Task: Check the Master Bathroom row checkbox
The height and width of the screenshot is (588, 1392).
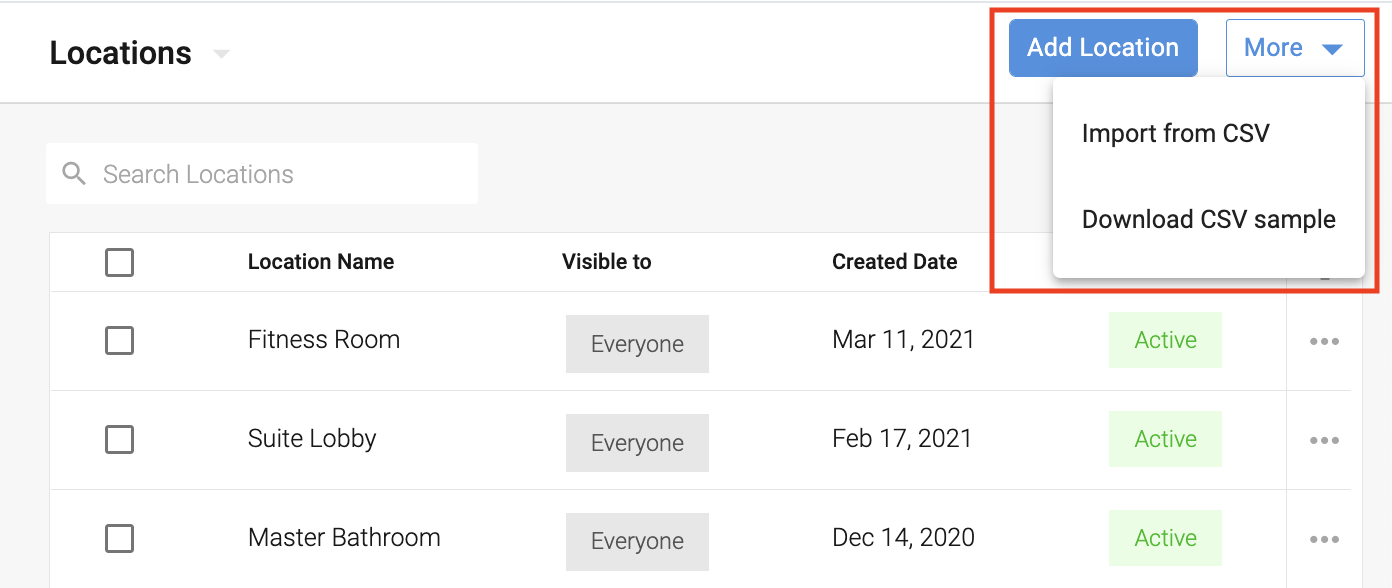Action: [x=119, y=538]
